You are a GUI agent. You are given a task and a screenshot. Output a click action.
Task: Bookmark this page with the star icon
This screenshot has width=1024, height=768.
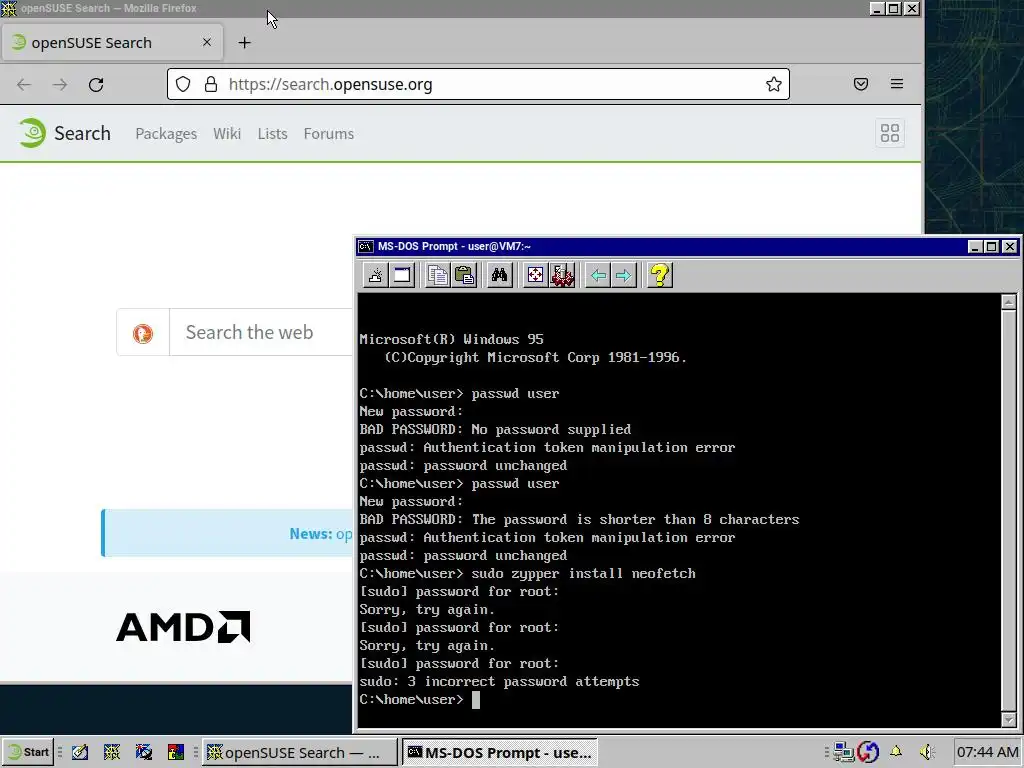pos(774,84)
